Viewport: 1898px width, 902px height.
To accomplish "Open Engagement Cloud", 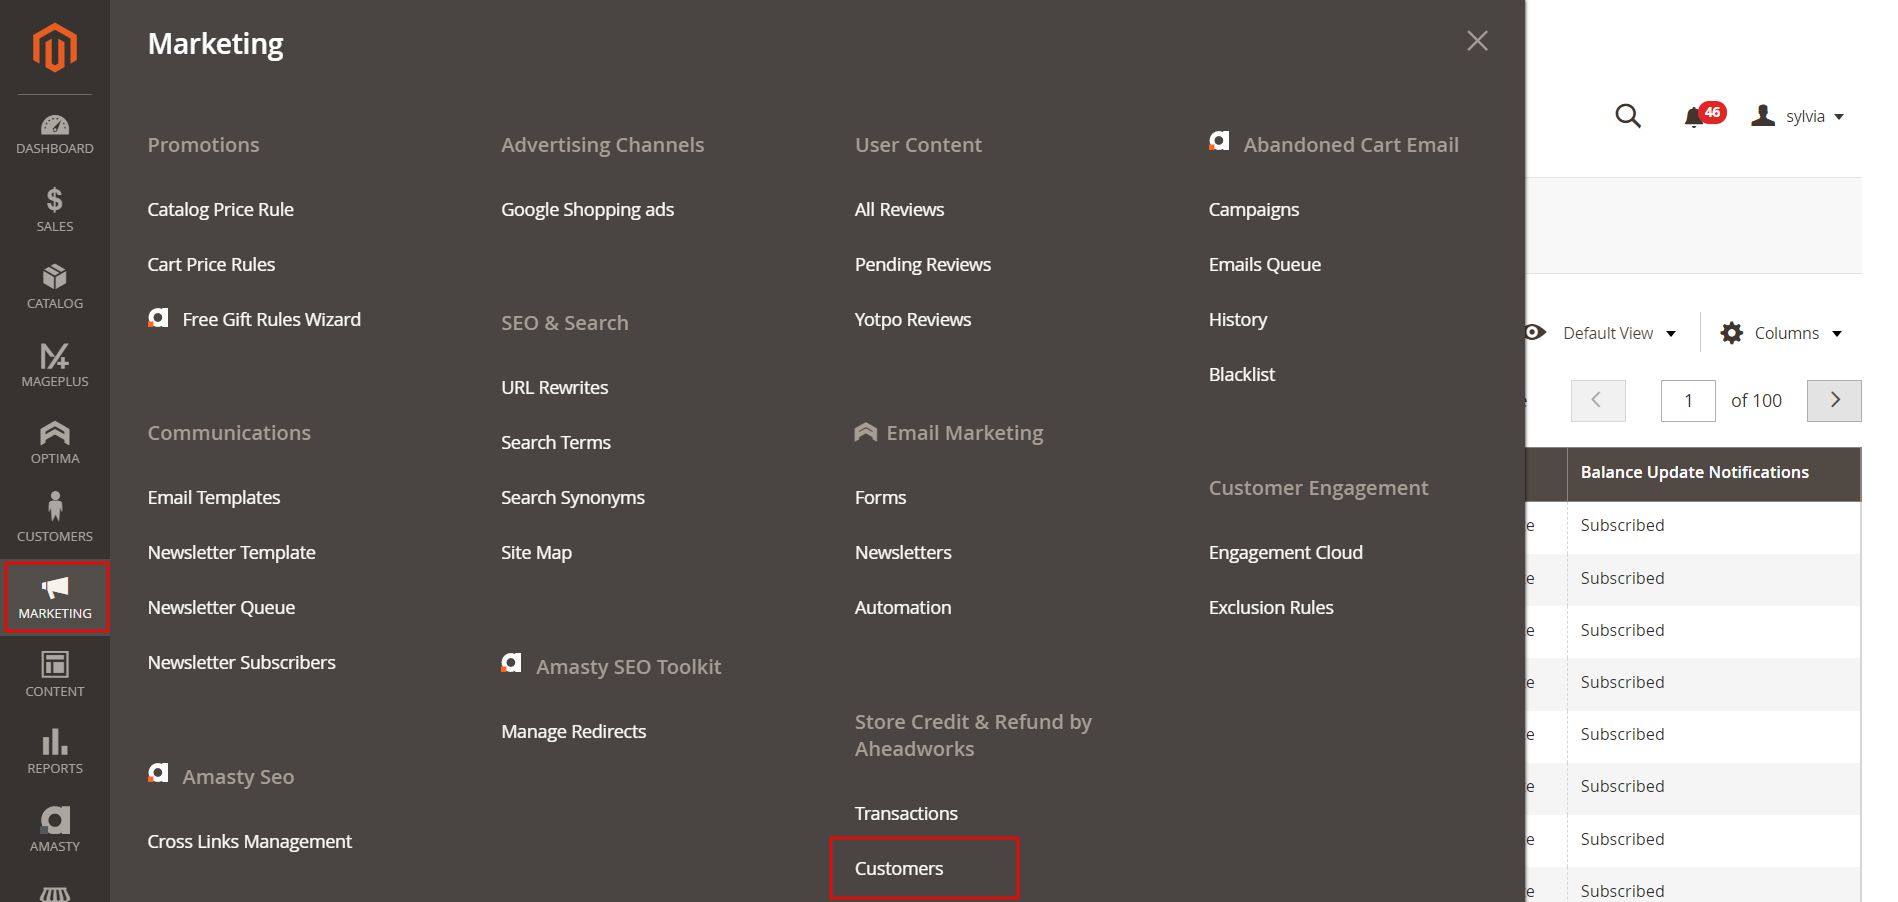I will 1286,552.
